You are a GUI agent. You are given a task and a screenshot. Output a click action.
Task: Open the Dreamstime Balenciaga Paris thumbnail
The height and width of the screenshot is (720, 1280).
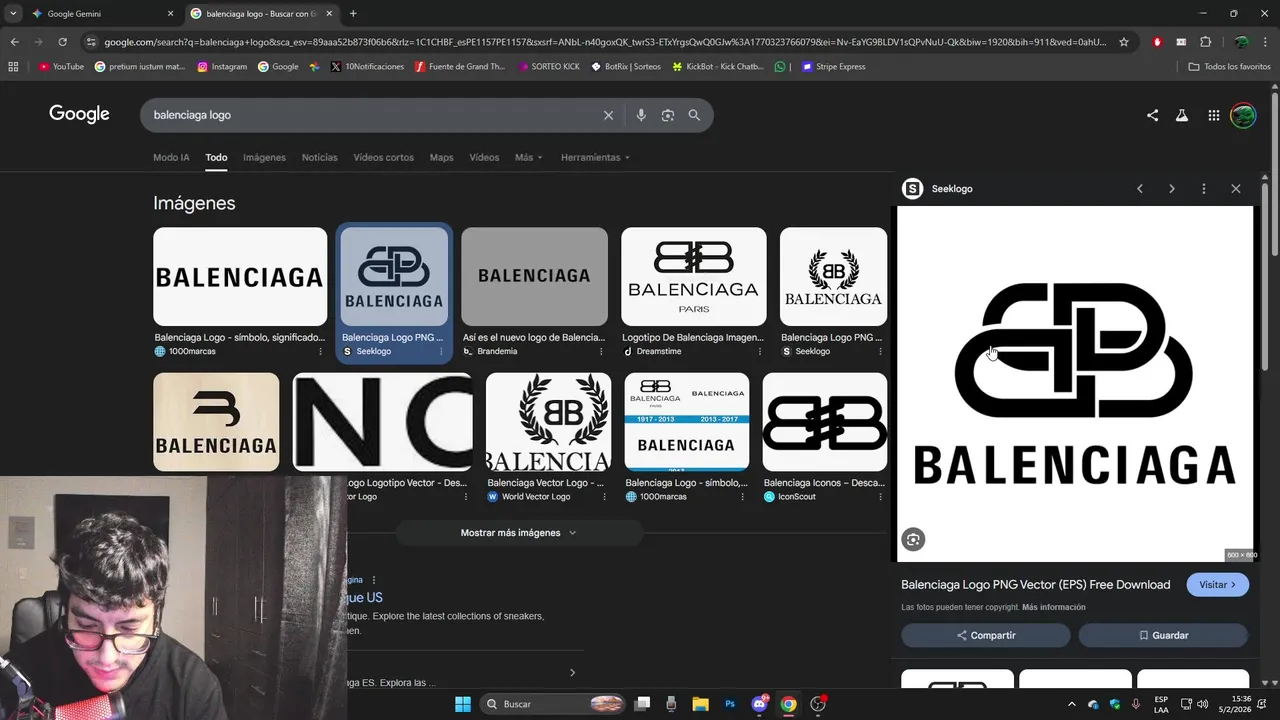pyautogui.click(x=694, y=276)
